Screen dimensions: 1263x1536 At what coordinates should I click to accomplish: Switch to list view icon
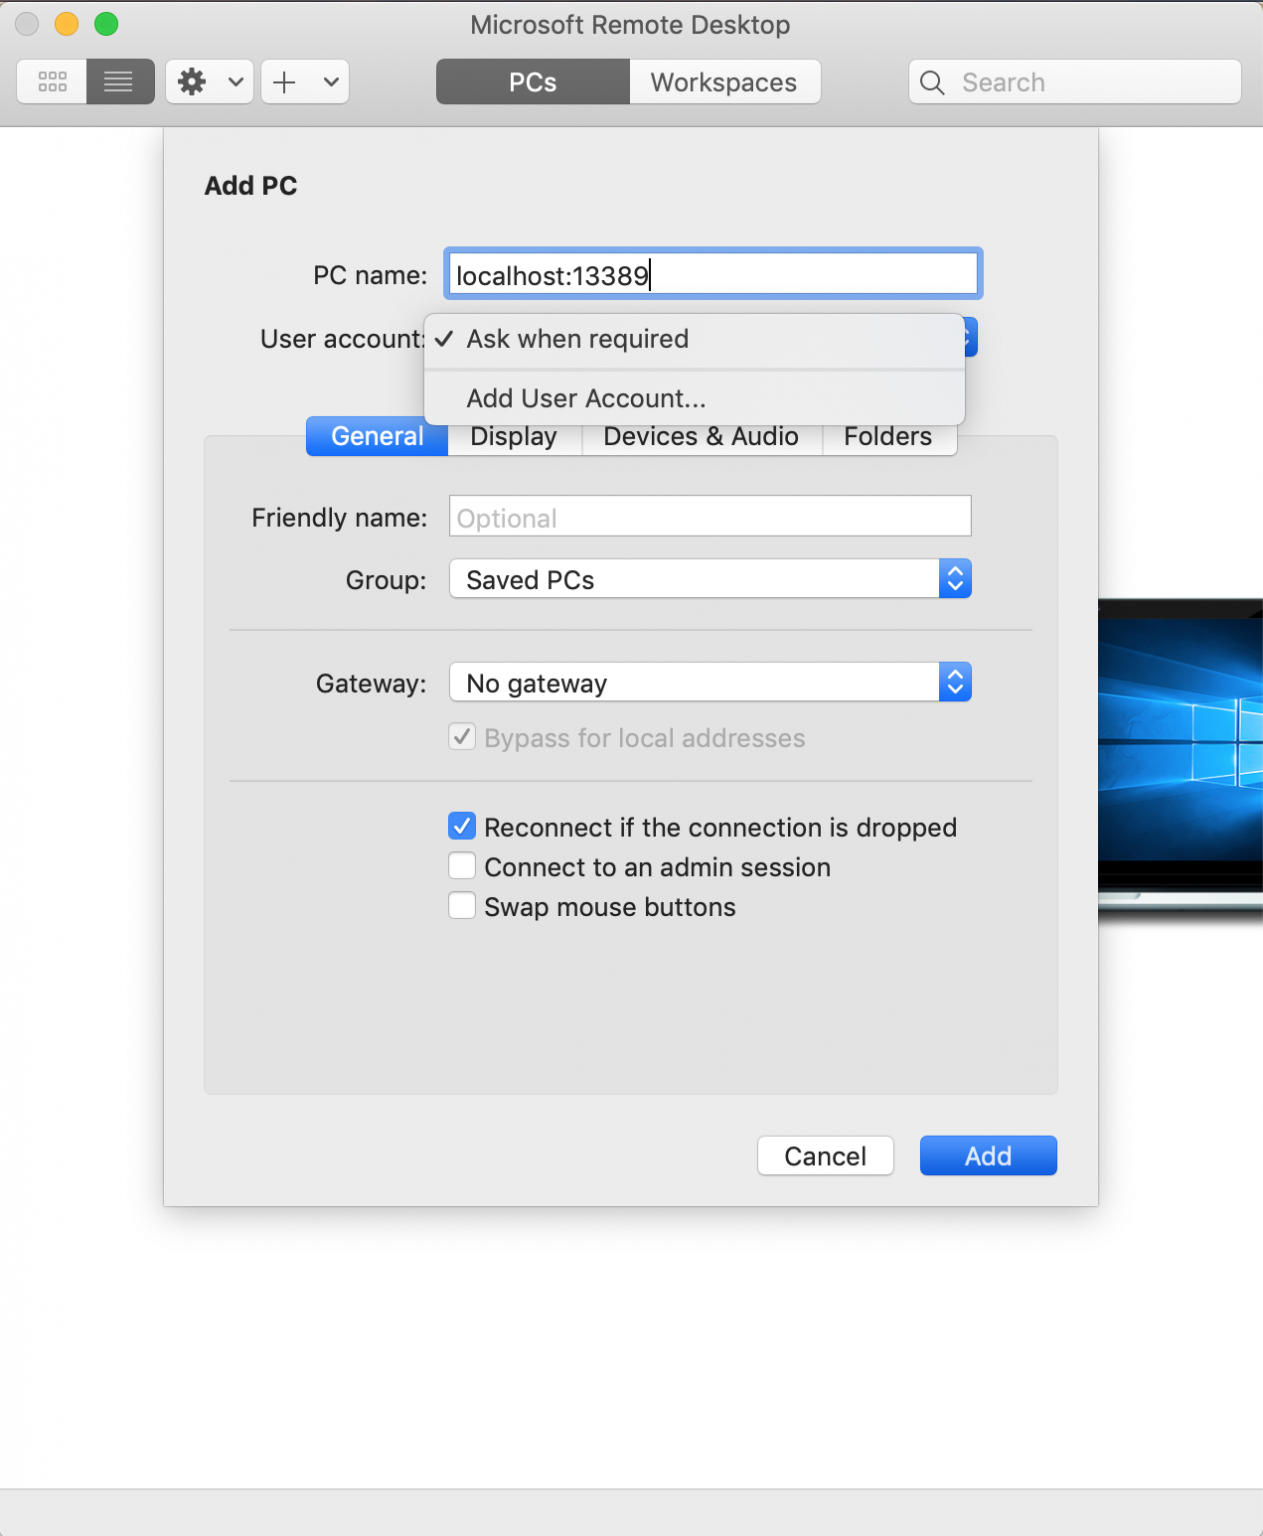point(119,82)
